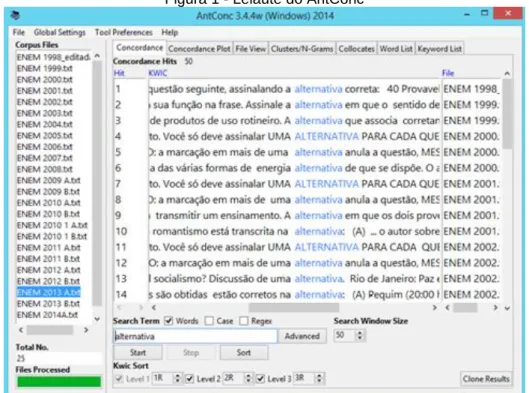Screen dimensions: 529x393
Task: Click the AntConc app icon in title bar
Action: [x=15, y=15]
